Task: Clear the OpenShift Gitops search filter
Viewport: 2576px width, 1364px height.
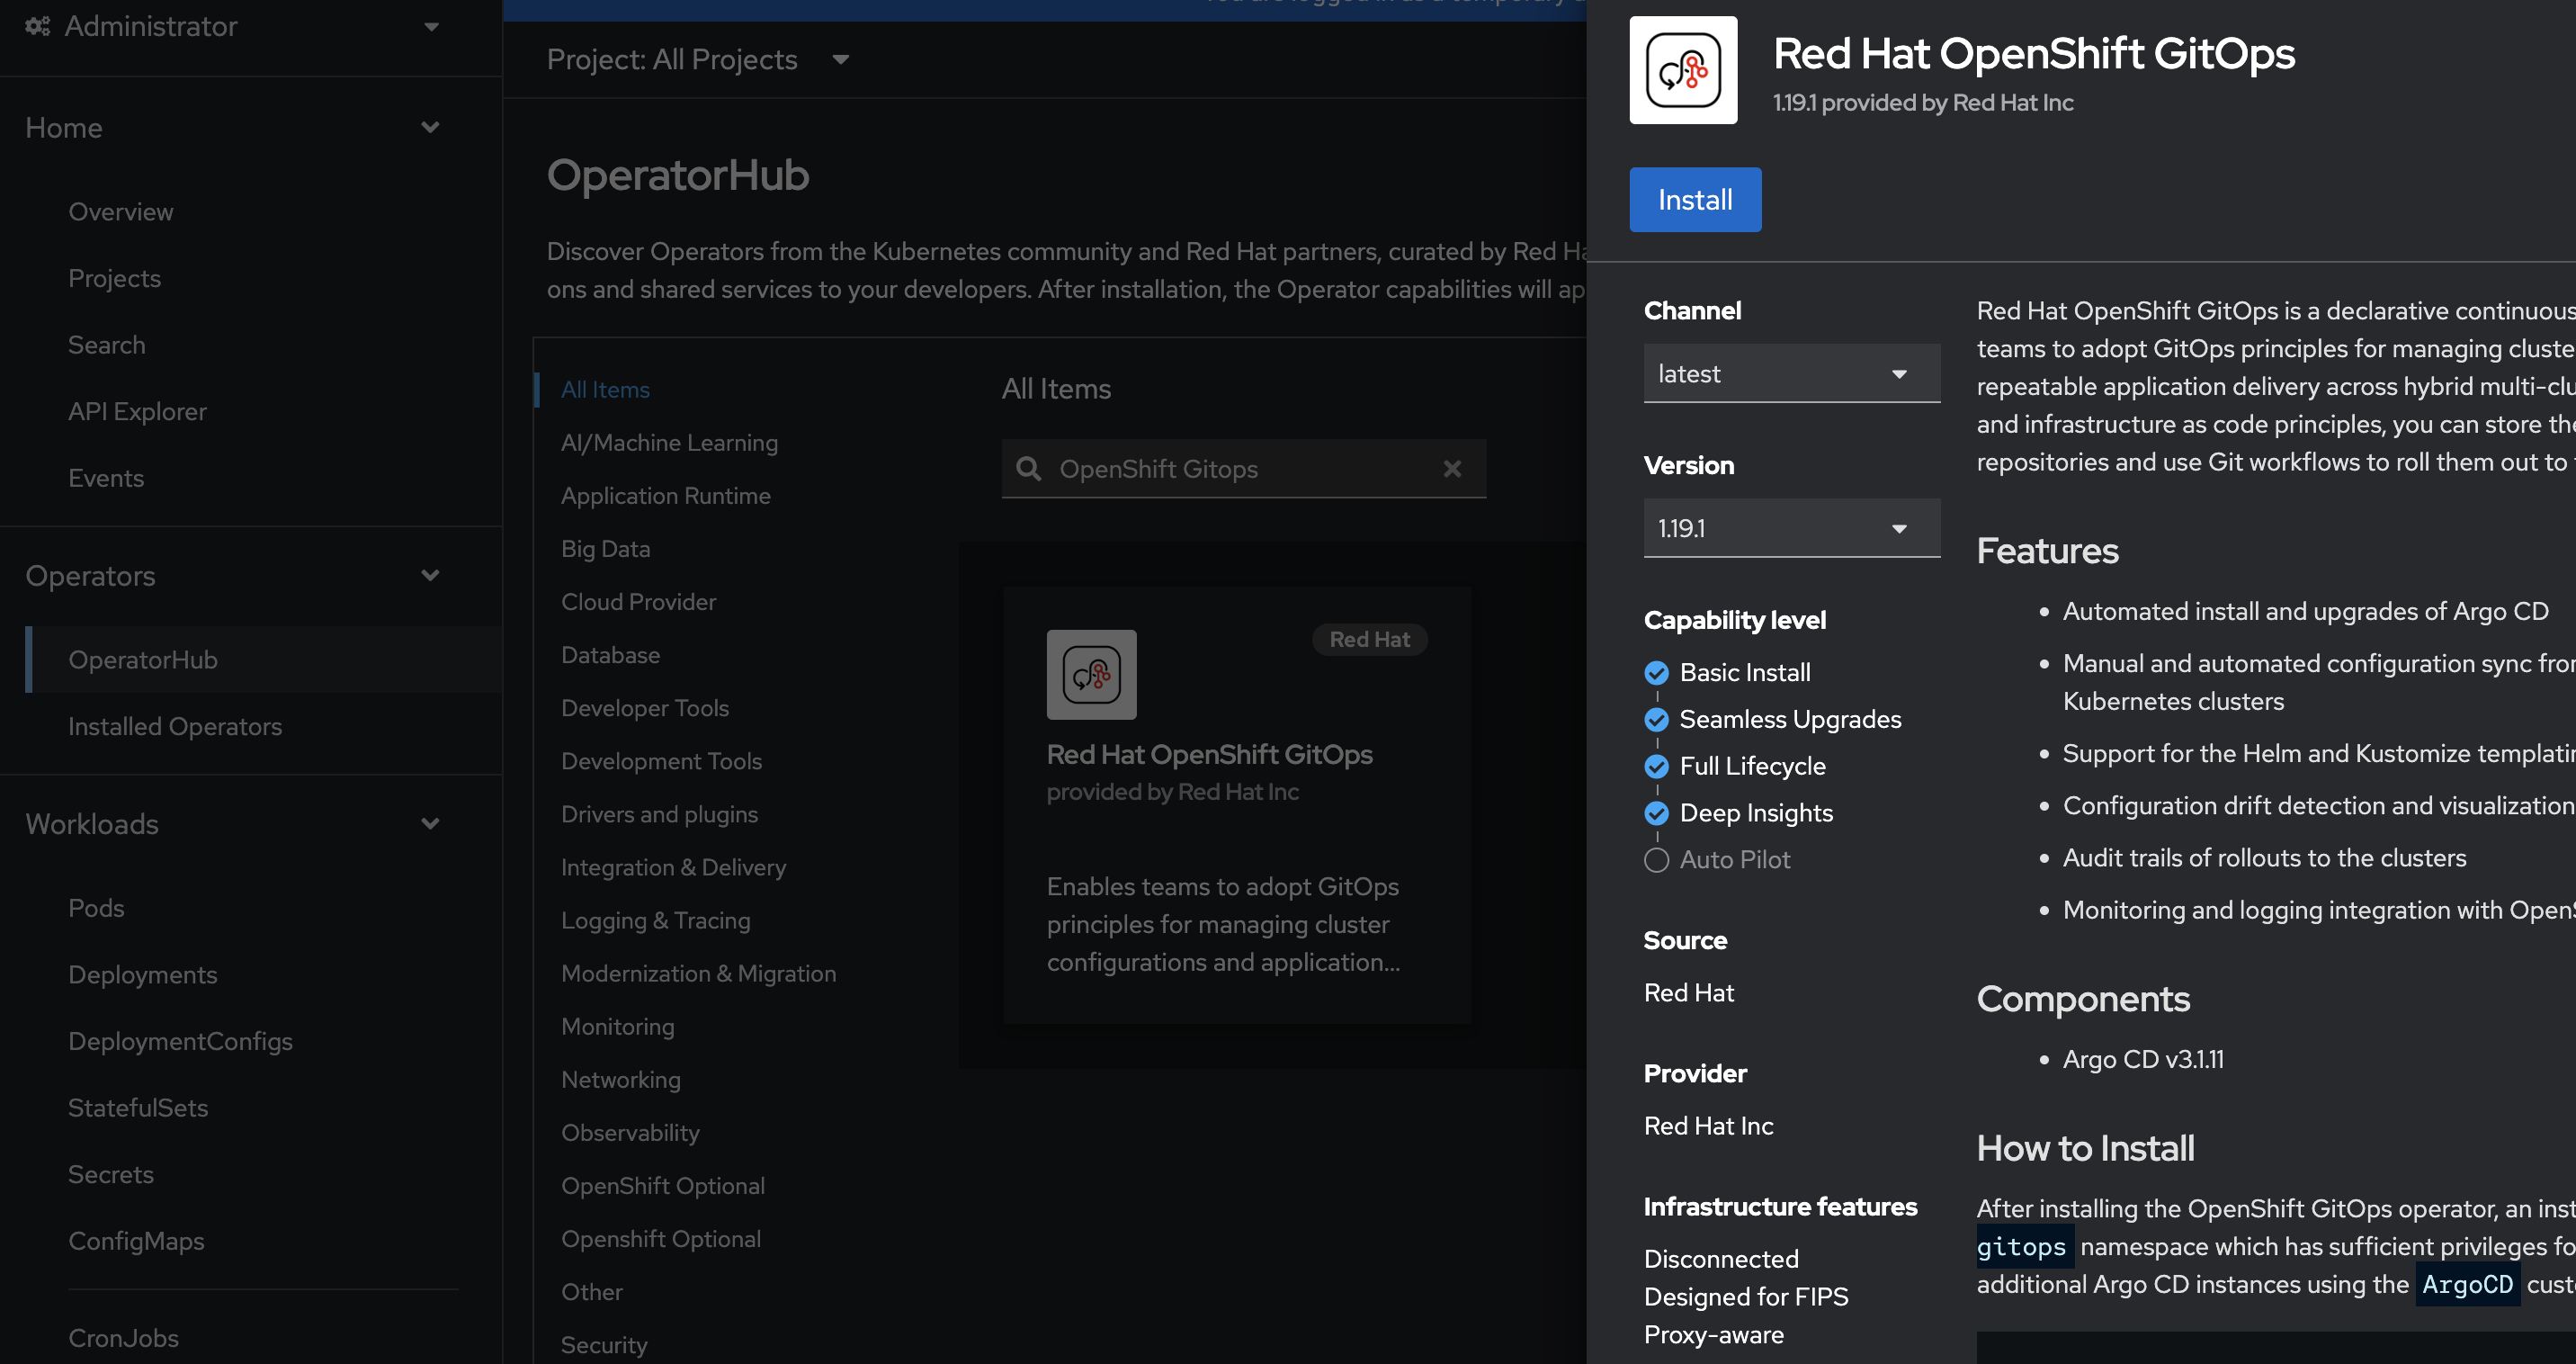Action: pyautogui.click(x=1452, y=468)
